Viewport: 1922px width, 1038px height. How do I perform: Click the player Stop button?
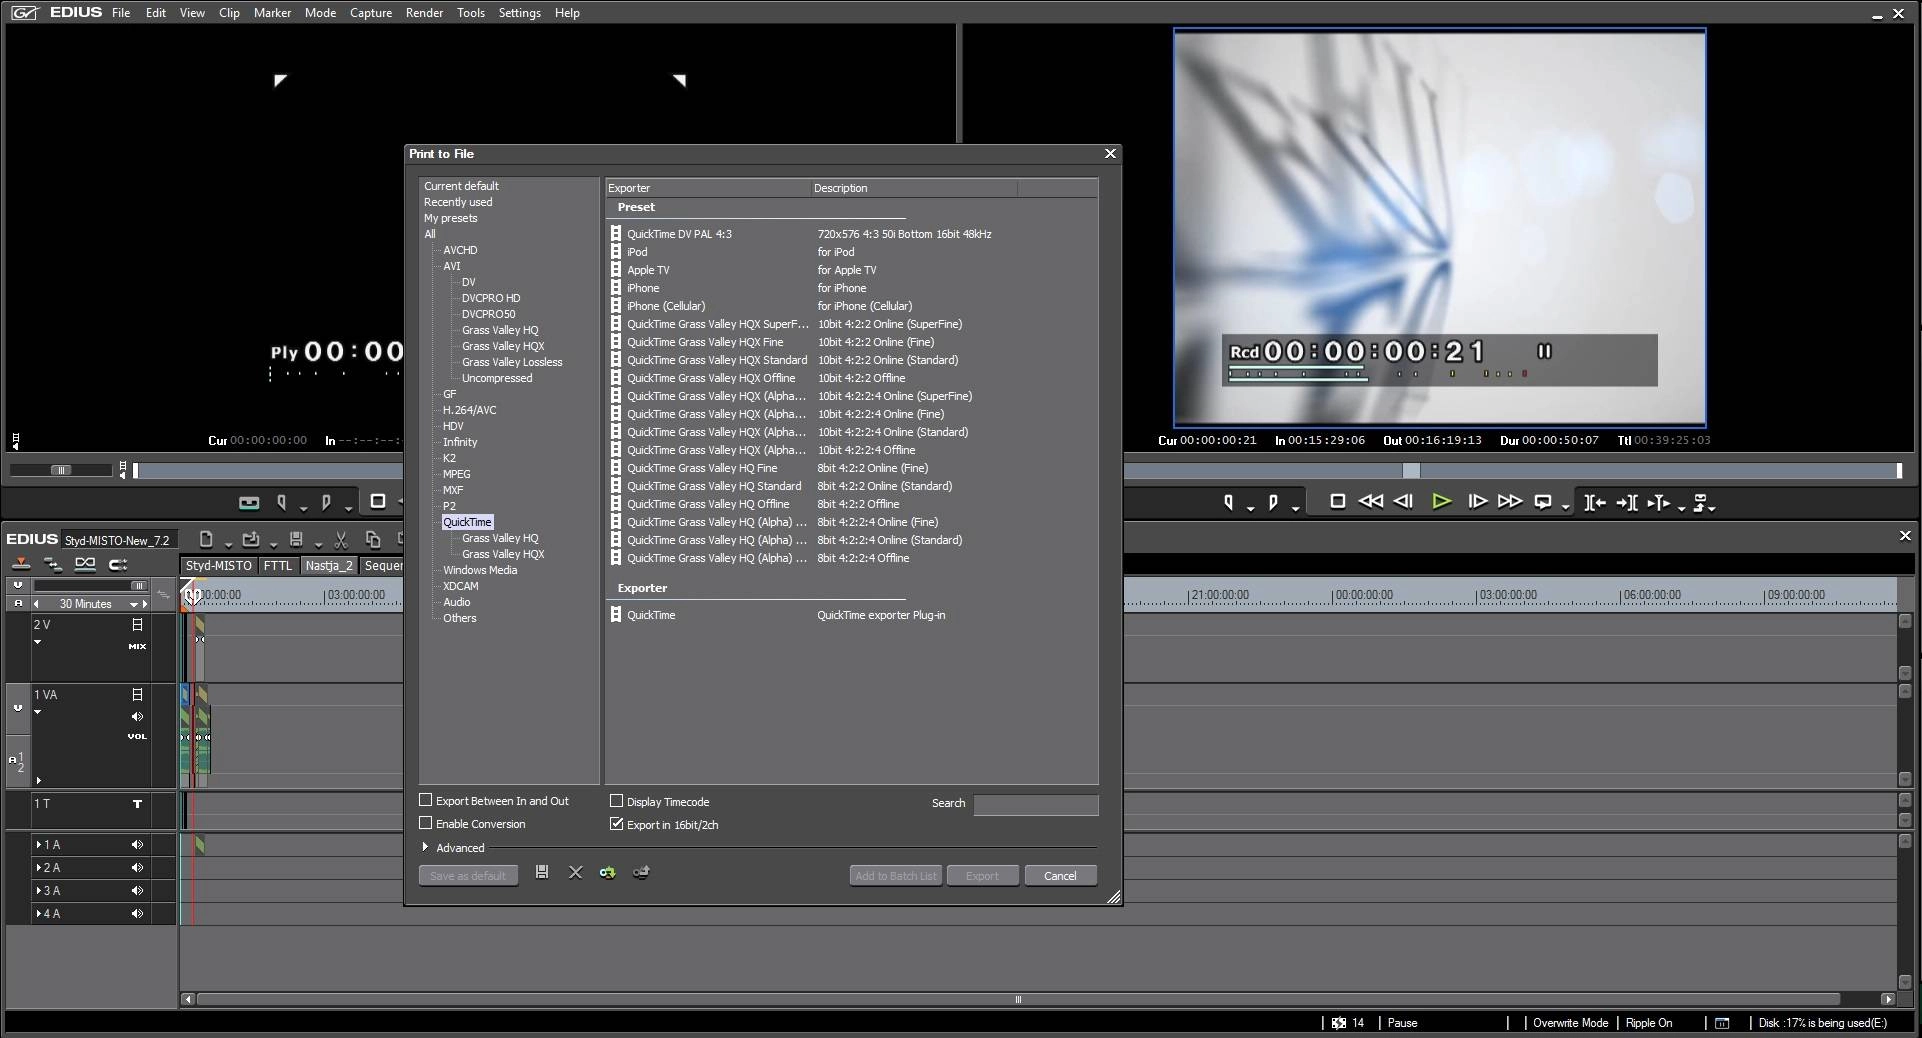tap(378, 501)
